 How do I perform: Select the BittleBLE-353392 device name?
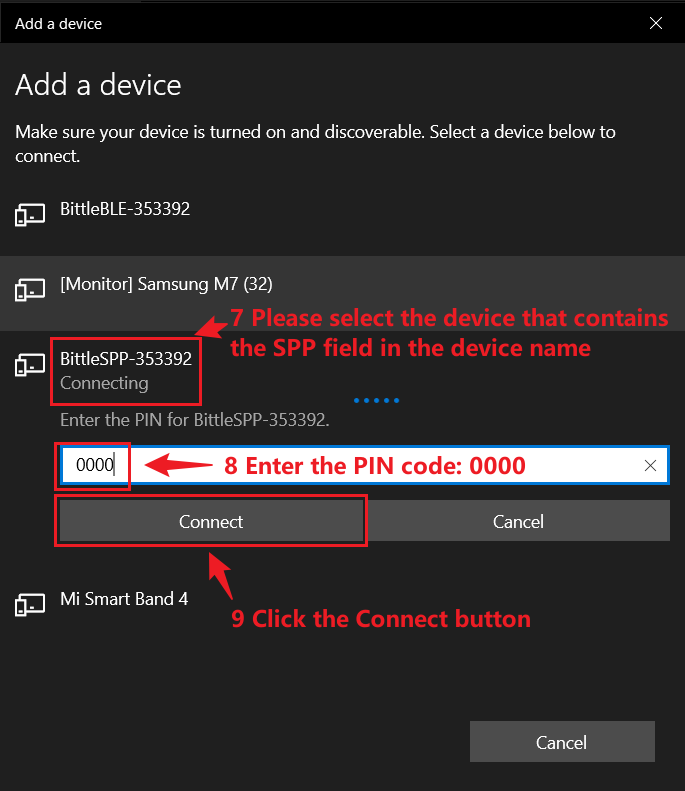coord(125,209)
